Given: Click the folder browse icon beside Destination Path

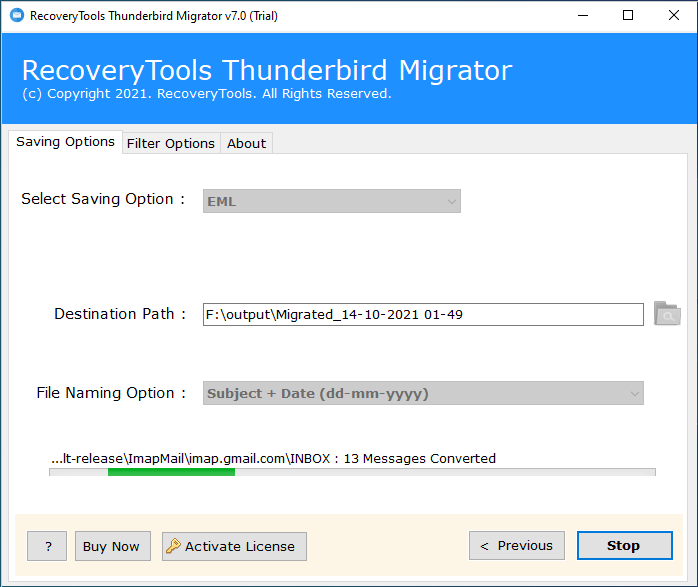Looking at the screenshot, I should pyautogui.click(x=667, y=314).
